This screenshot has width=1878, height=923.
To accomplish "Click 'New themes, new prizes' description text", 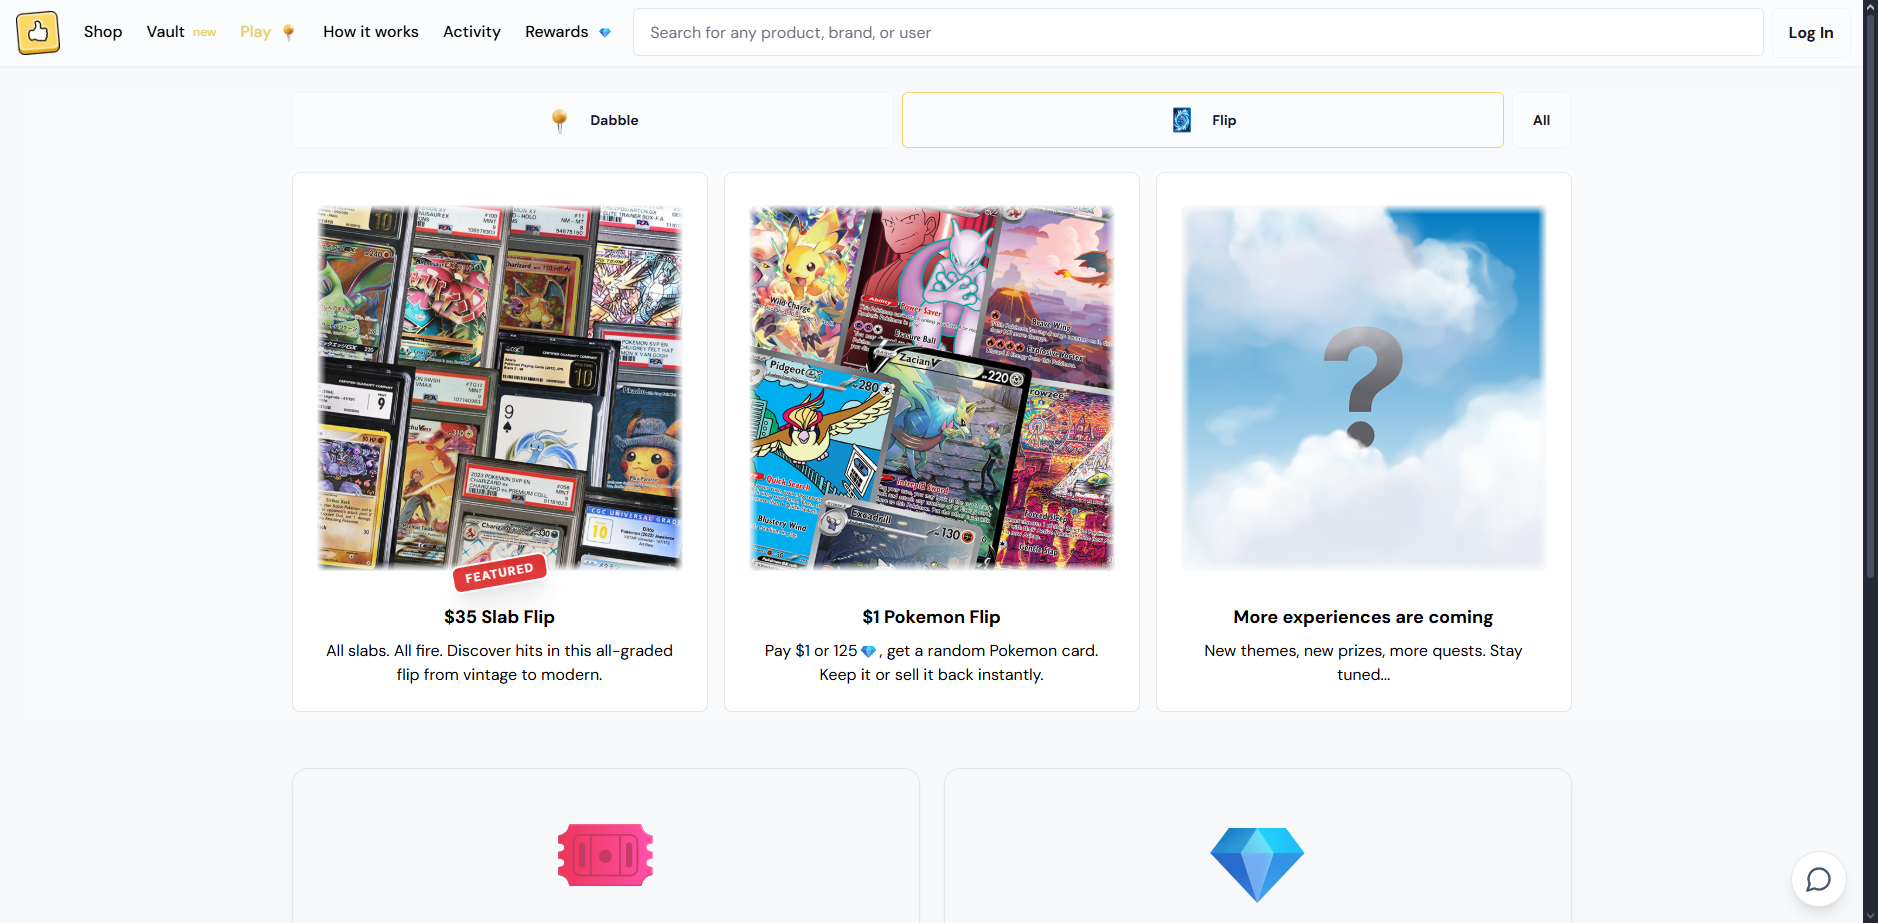I will (1363, 662).
